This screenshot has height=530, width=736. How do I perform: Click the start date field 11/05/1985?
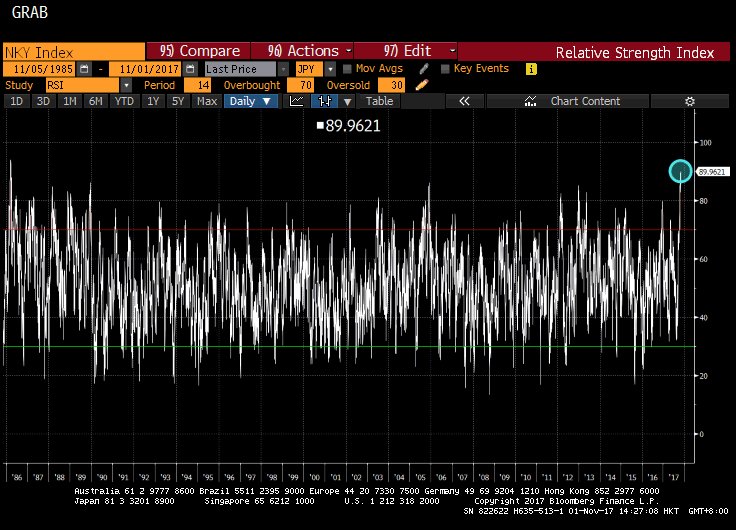pos(39,69)
